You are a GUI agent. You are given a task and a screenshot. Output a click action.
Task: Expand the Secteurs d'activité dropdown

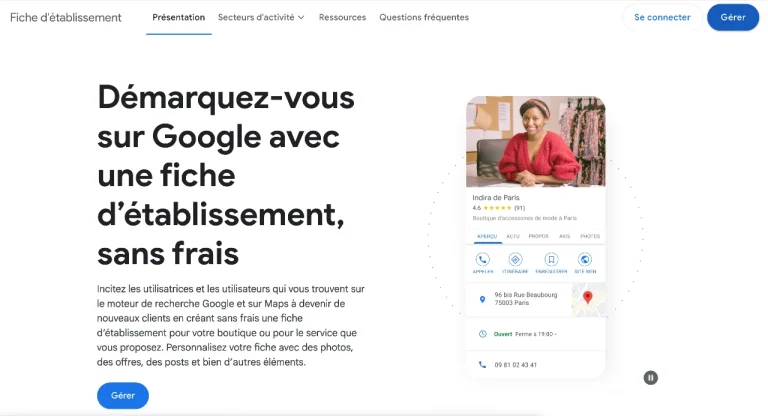(x=261, y=17)
